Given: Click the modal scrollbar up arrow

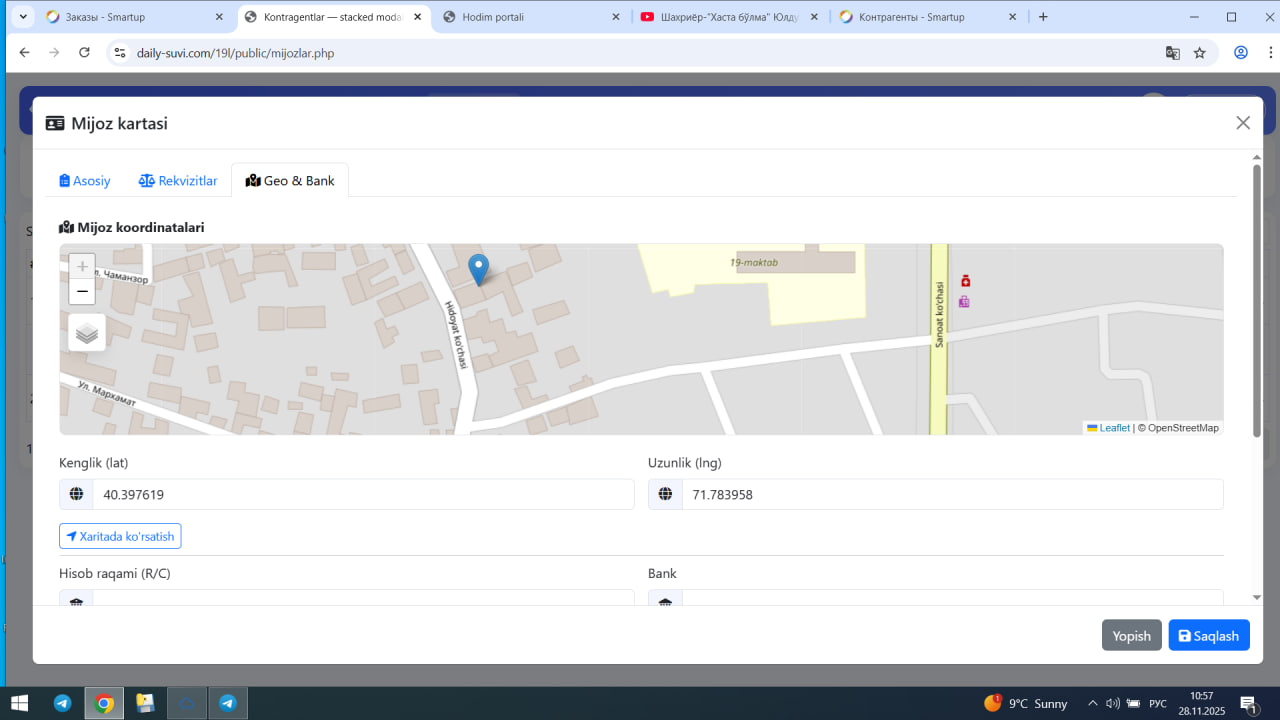Looking at the screenshot, I should (1257, 157).
